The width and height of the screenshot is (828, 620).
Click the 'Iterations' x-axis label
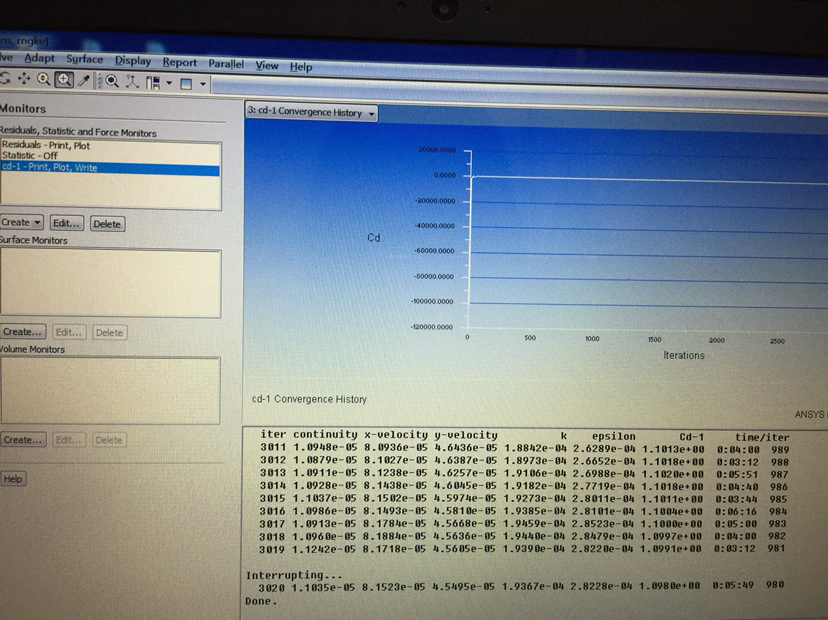(x=684, y=355)
